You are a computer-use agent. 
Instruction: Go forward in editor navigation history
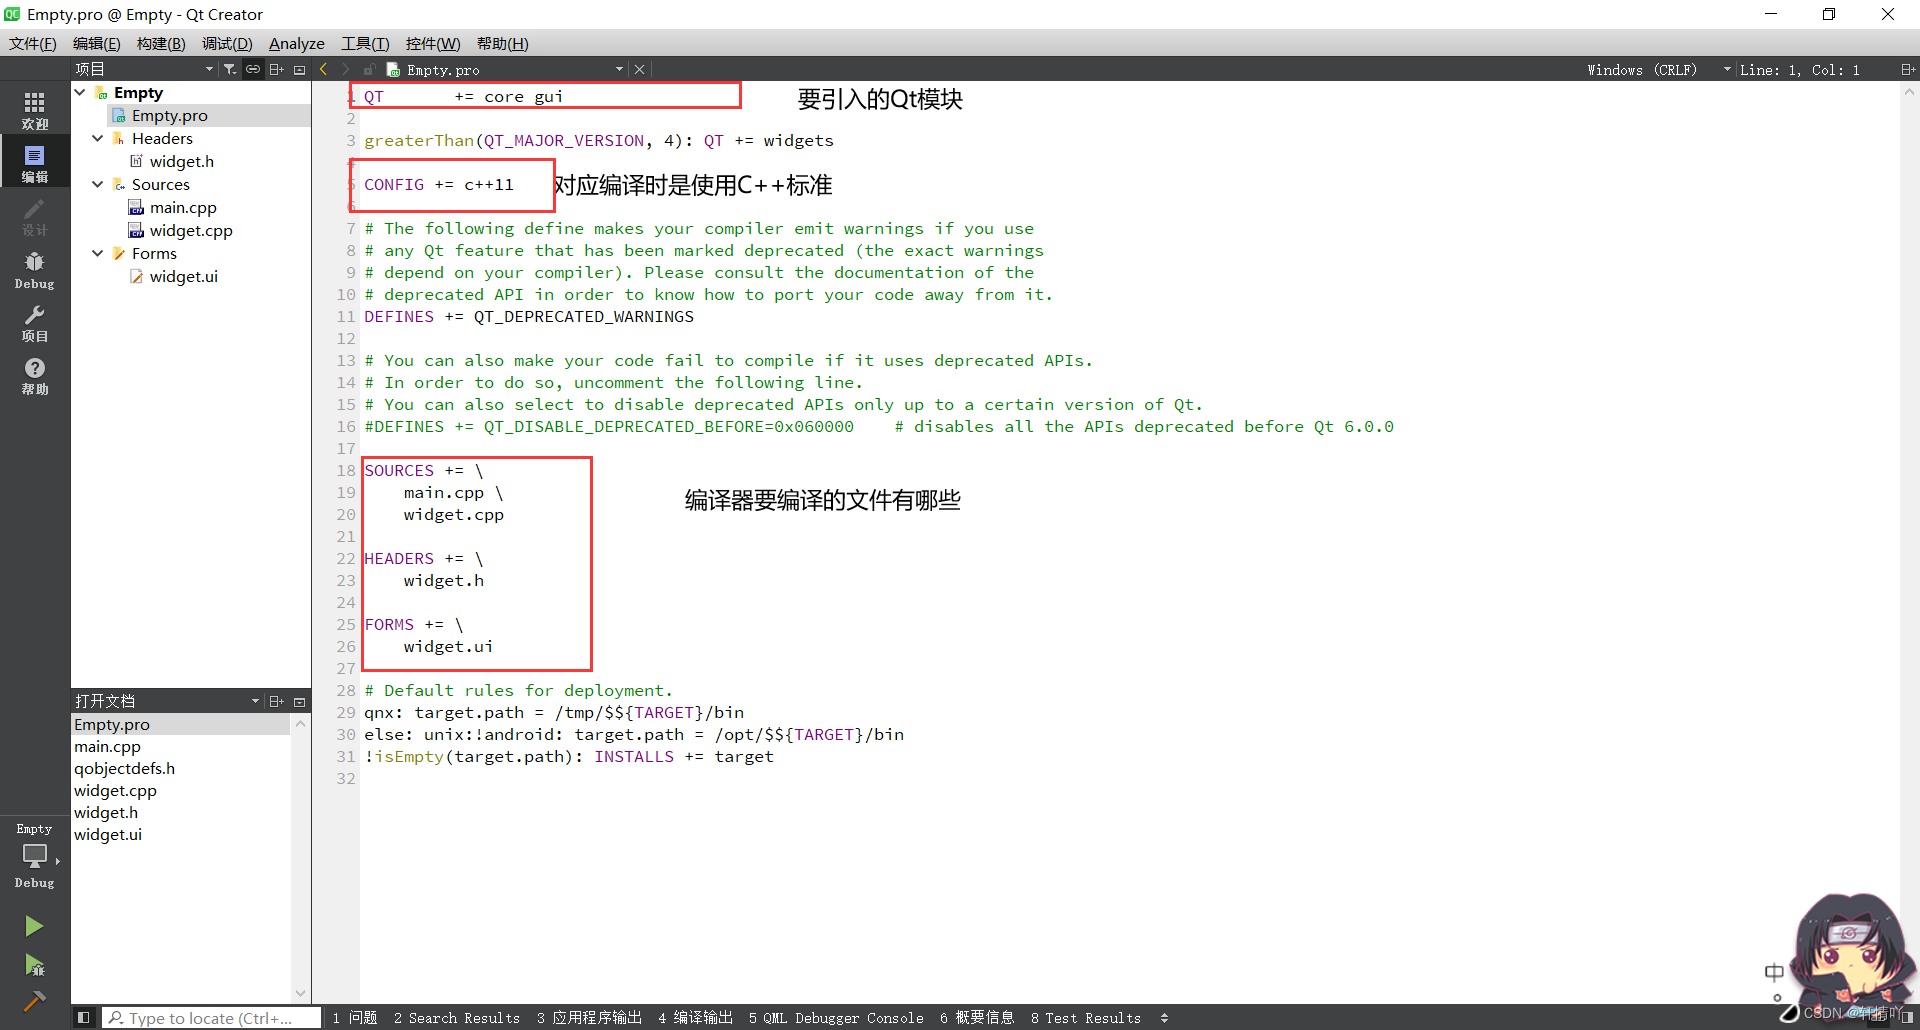tap(346, 69)
